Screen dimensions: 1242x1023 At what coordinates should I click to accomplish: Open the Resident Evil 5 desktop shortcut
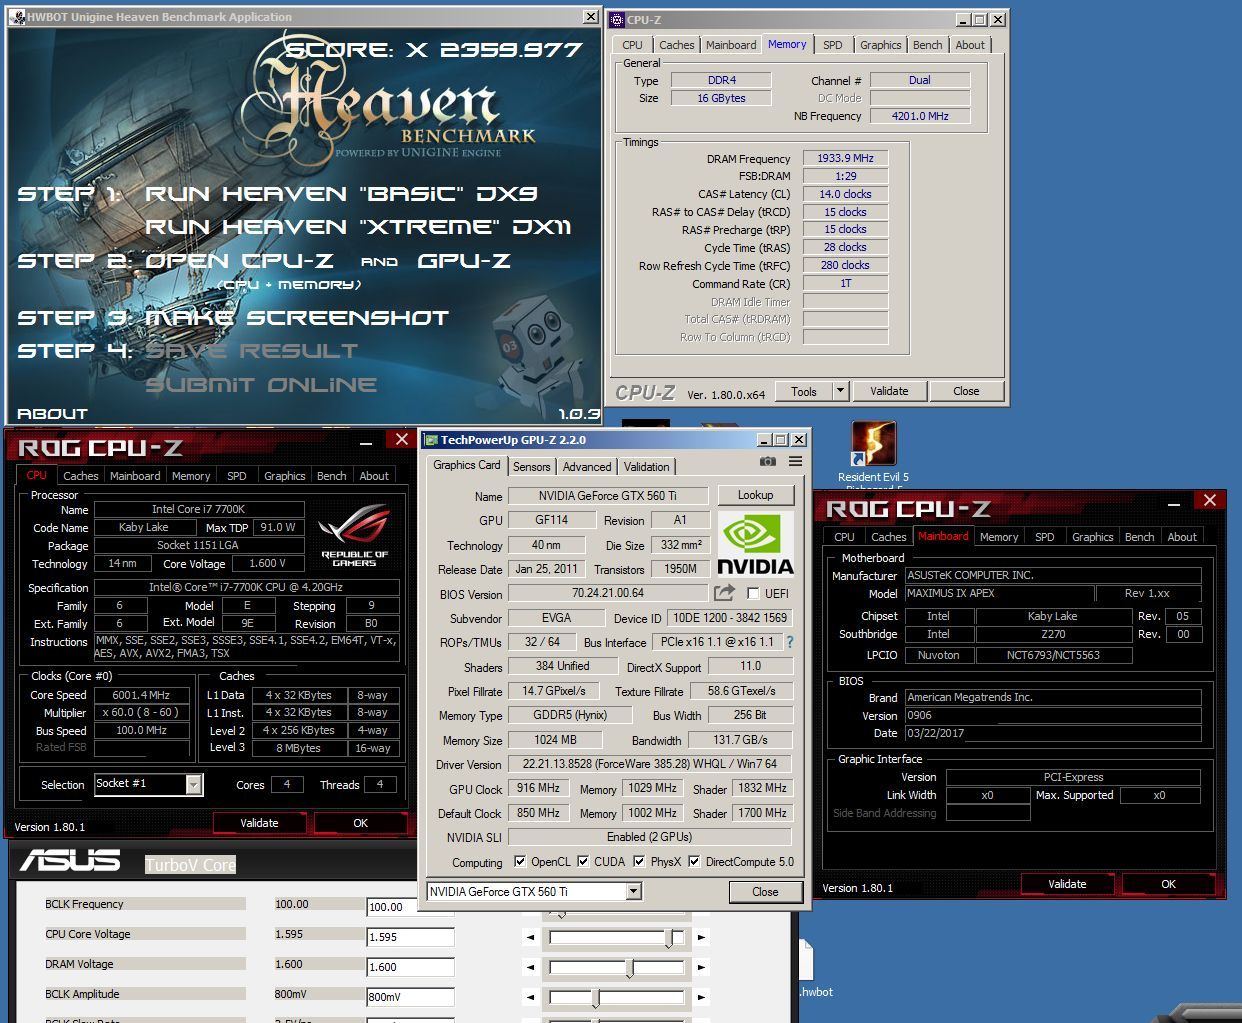[x=873, y=443]
